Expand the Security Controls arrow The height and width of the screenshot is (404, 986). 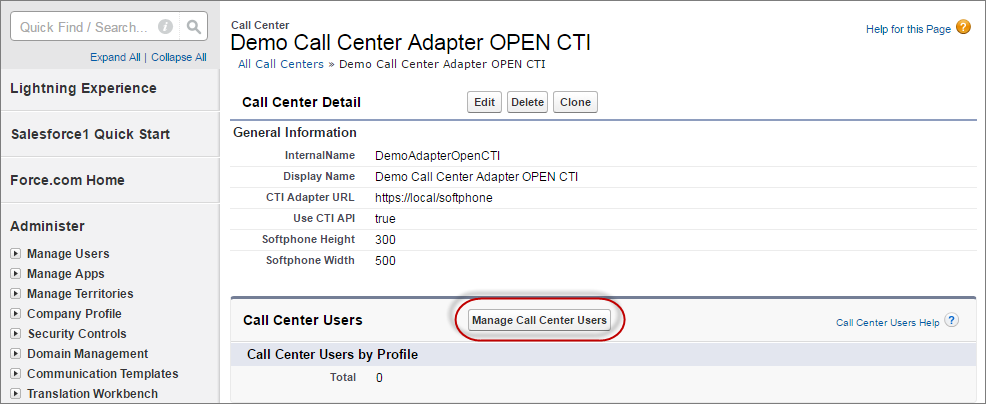16,334
